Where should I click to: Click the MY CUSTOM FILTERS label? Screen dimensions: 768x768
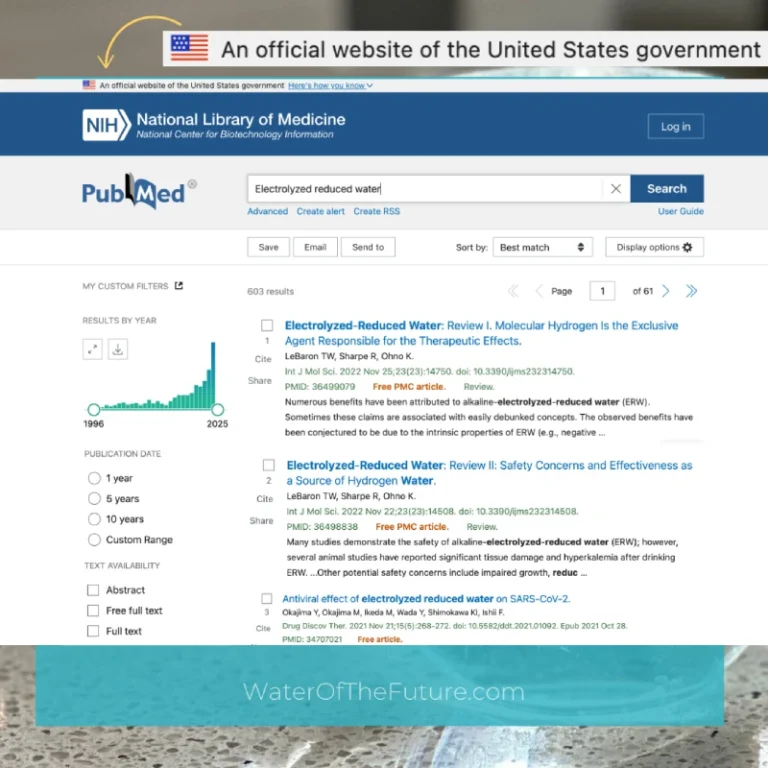click(x=125, y=286)
